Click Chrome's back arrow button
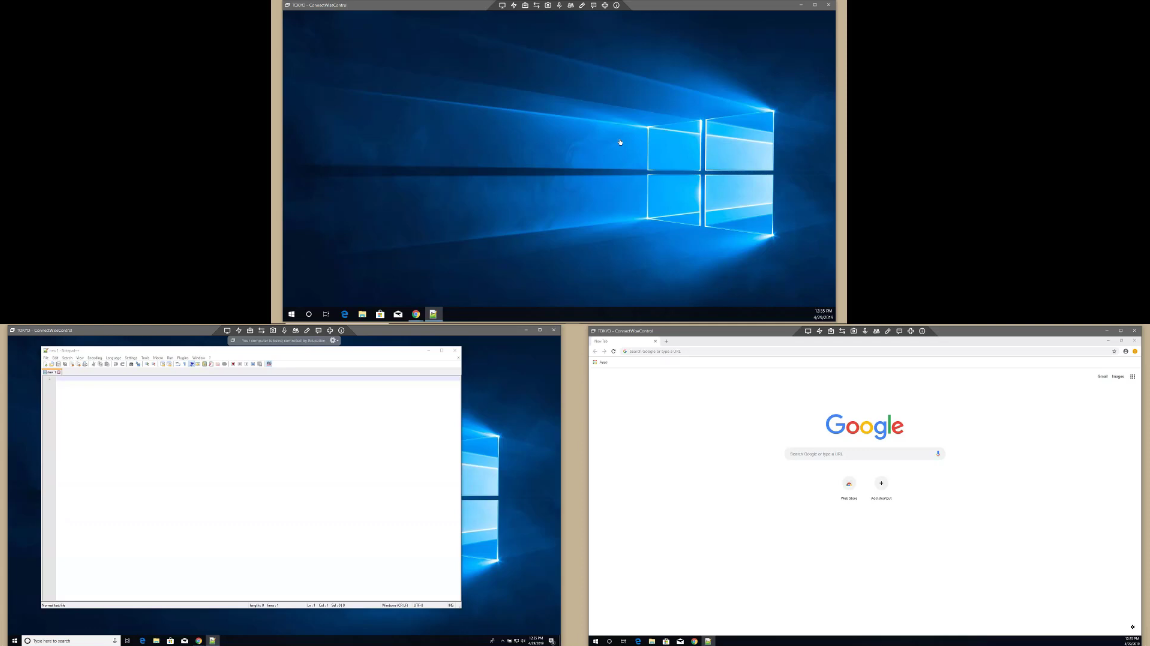Screen dimensions: 1150x646 click(x=595, y=351)
